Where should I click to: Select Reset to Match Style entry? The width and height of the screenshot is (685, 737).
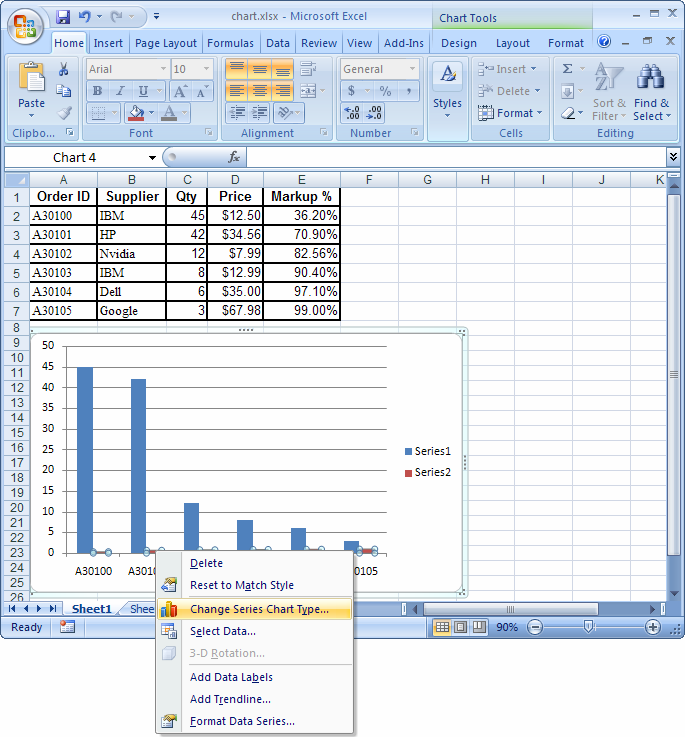(x=254, y=585)
